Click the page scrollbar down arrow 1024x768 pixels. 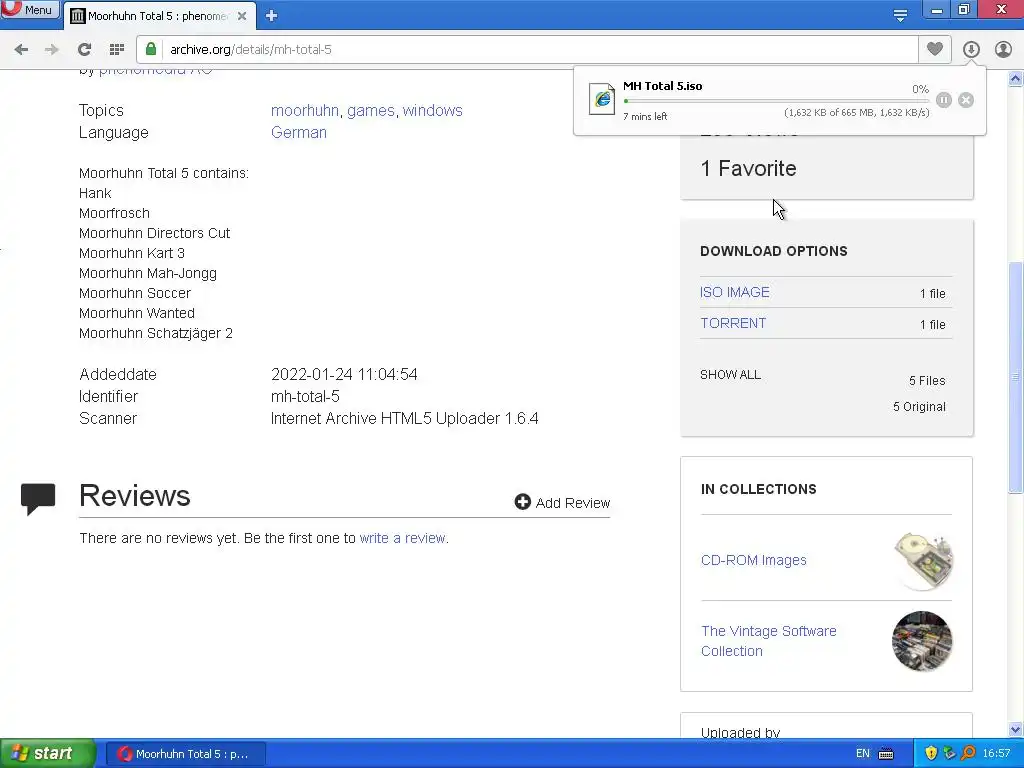point(1015,729)
